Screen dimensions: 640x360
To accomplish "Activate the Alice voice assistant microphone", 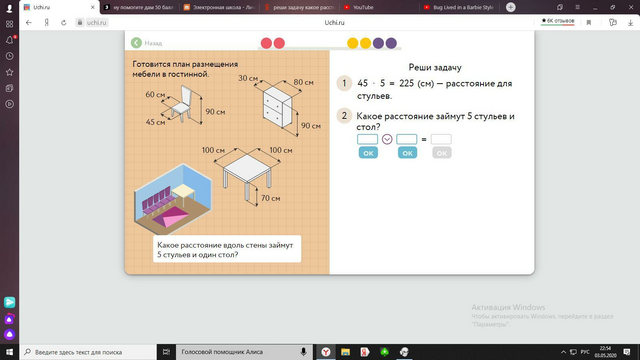I will point(303,352).
